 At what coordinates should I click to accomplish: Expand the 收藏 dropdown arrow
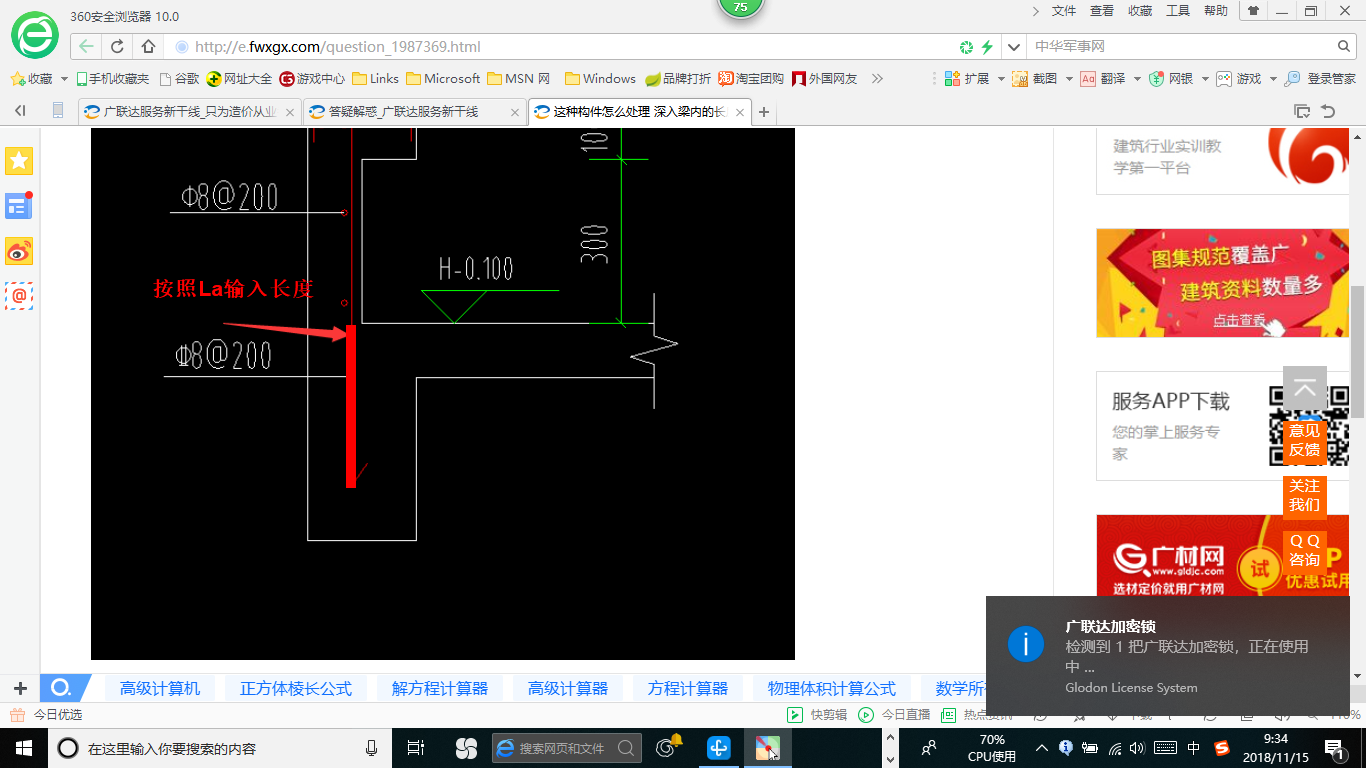click(x=65, y=78)
